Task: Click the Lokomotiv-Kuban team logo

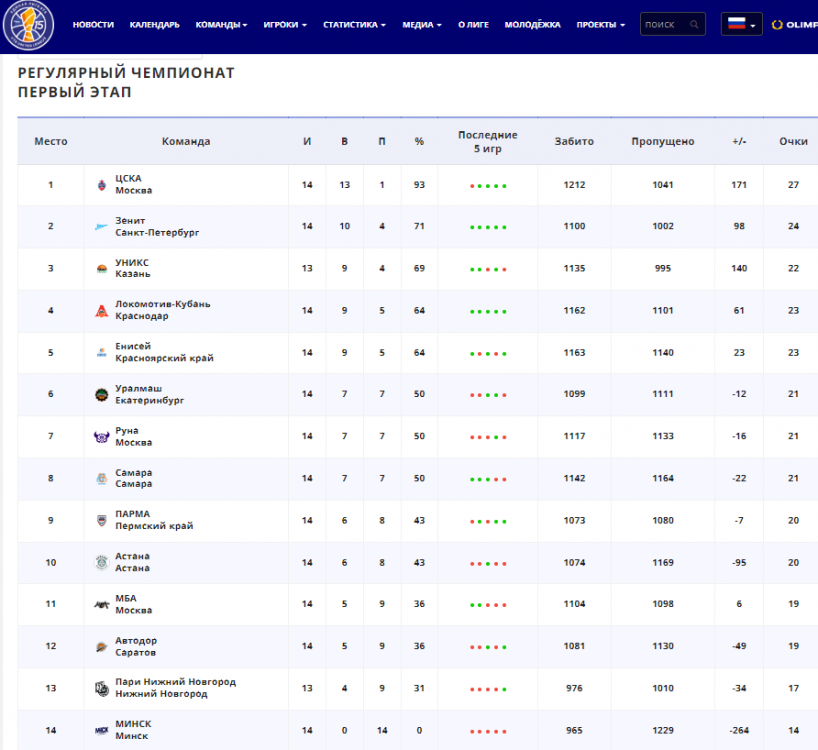Action: (x=101, y=311)
